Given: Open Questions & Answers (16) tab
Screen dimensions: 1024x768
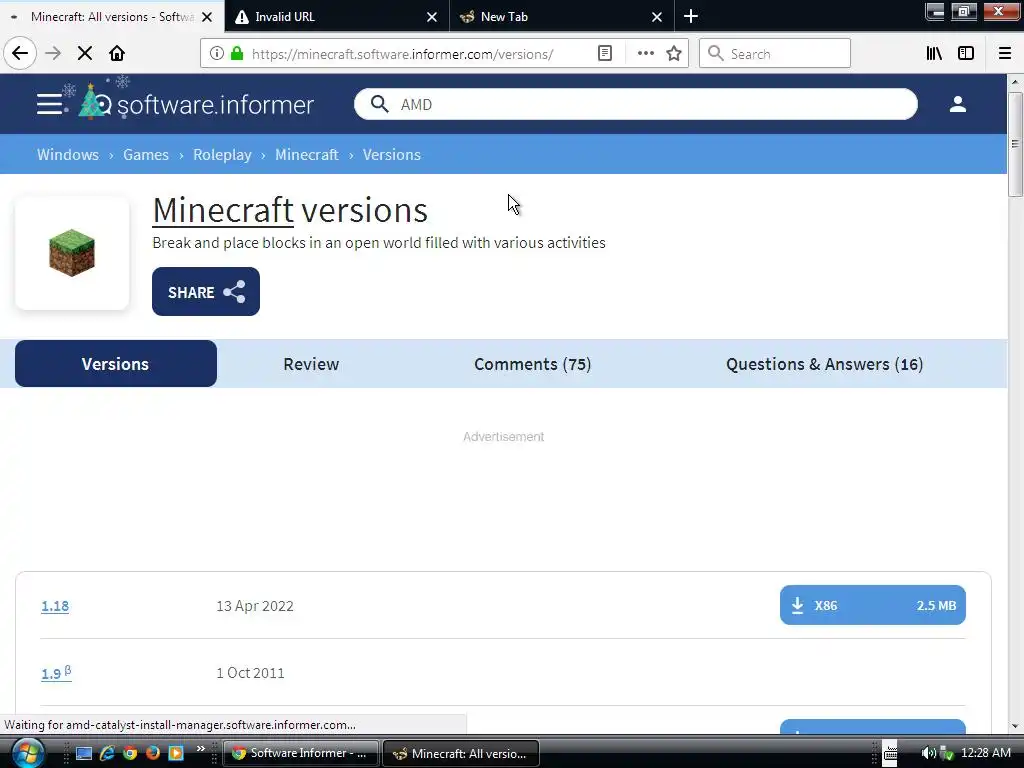Looking at the screenshot, I should pyautogui.click(x=824, y=364).
